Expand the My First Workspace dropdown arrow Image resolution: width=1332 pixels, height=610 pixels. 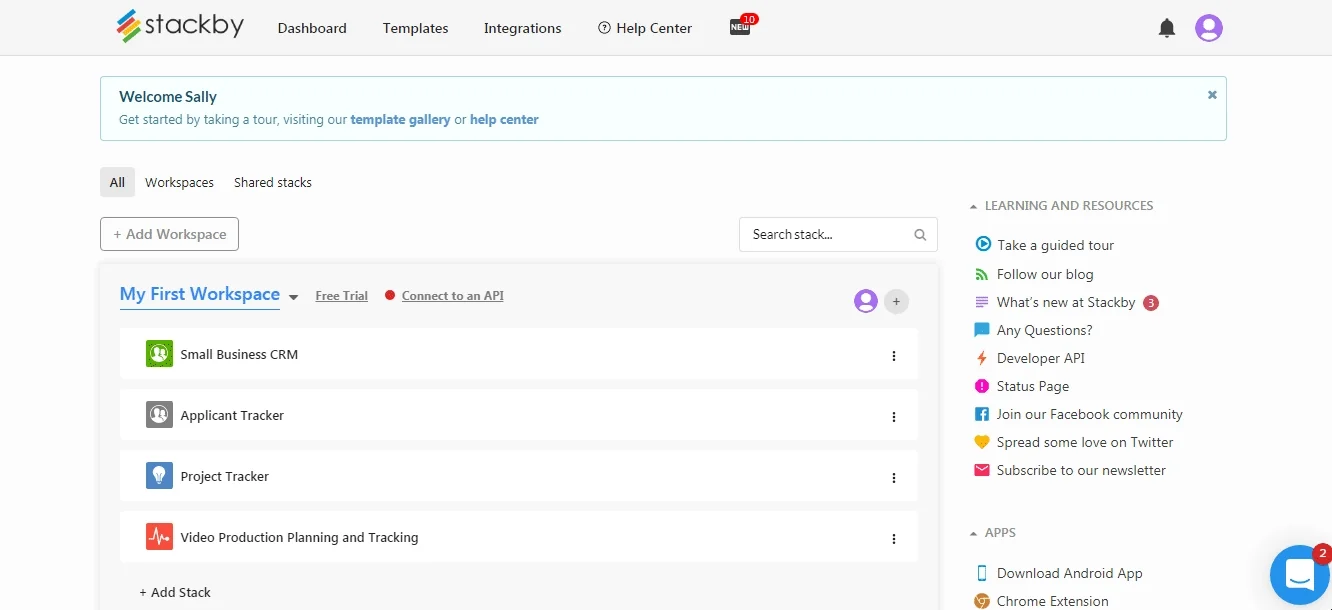(294, 297)
